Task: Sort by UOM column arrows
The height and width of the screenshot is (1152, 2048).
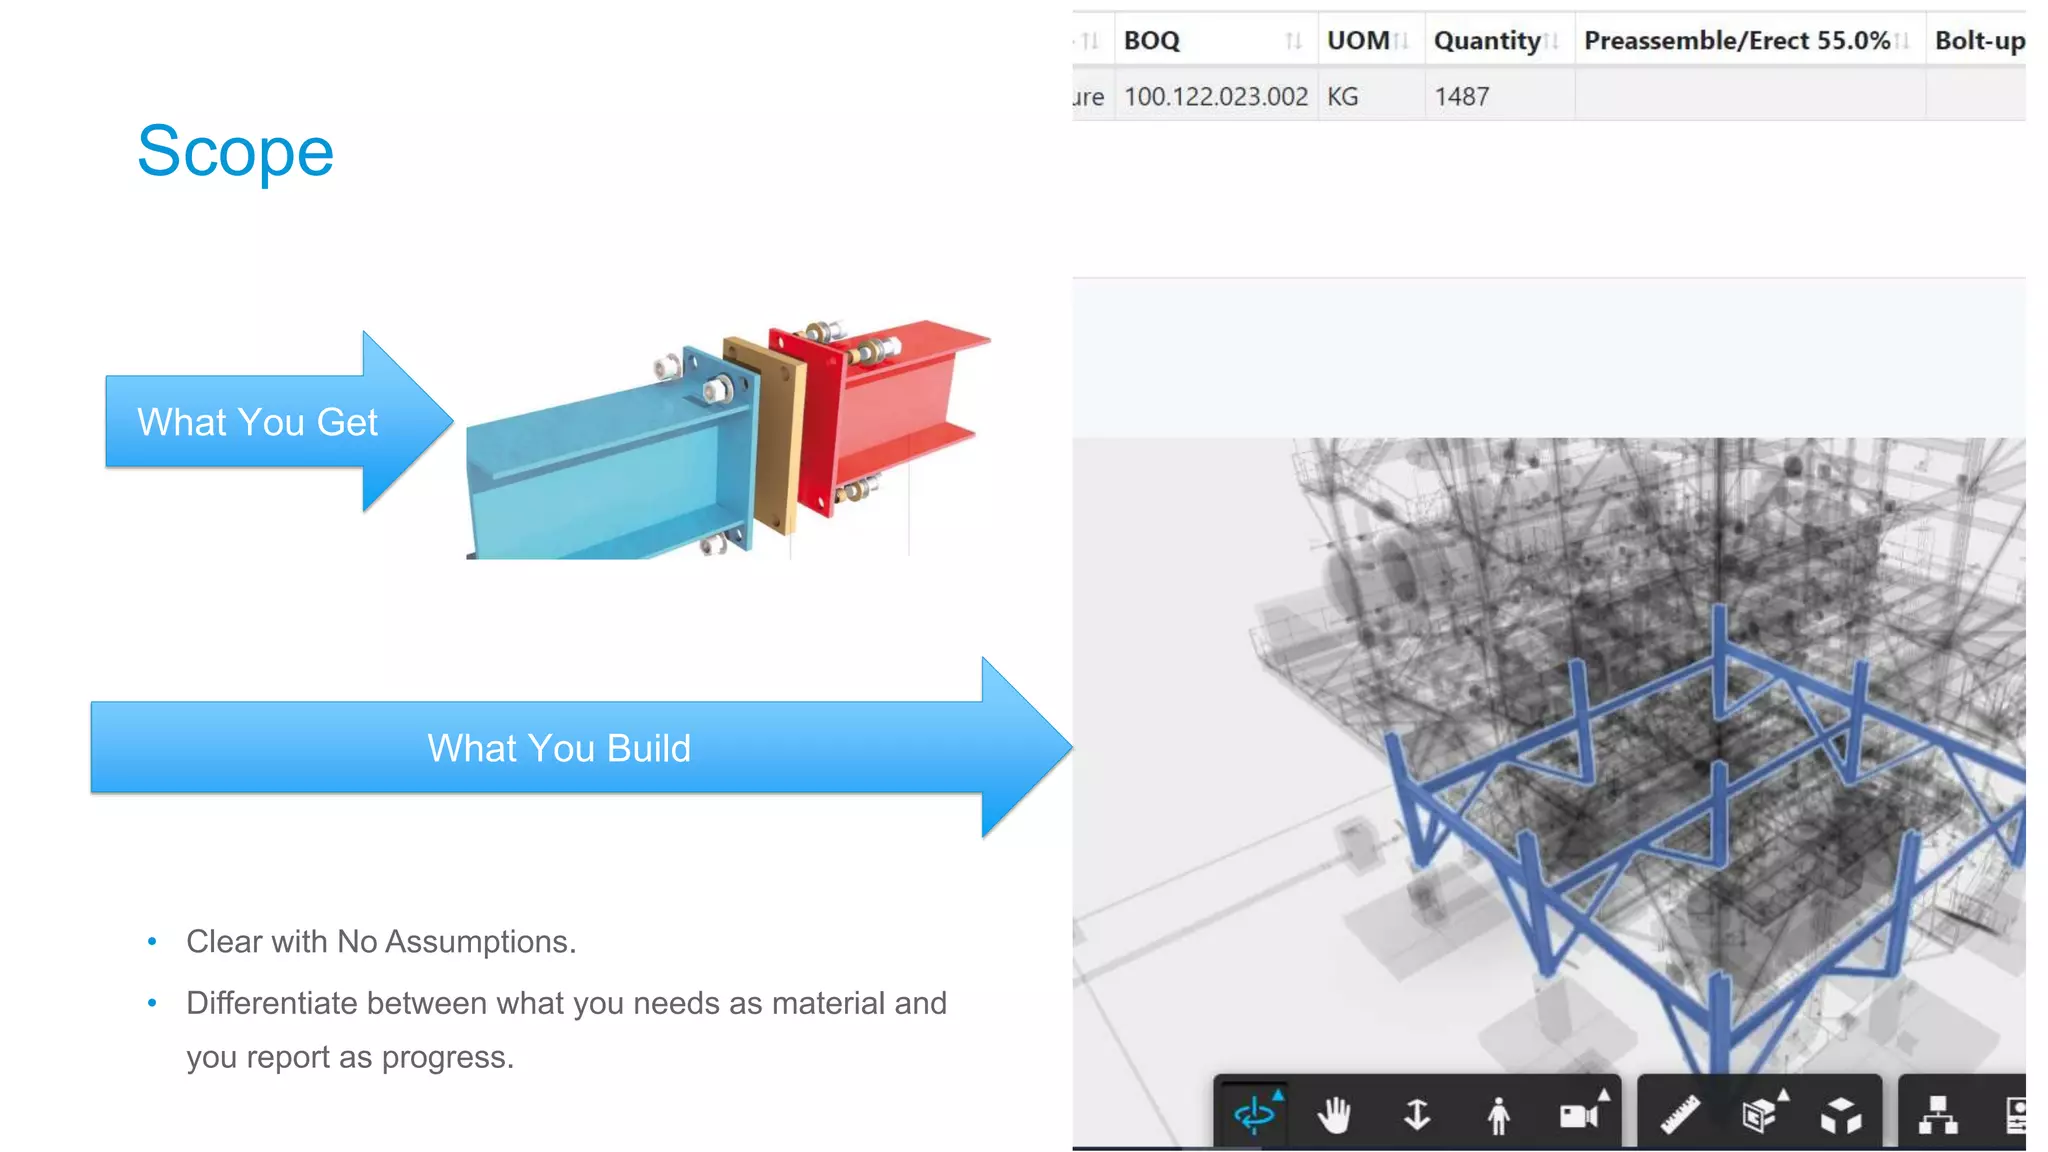Action: (1402, 41)
